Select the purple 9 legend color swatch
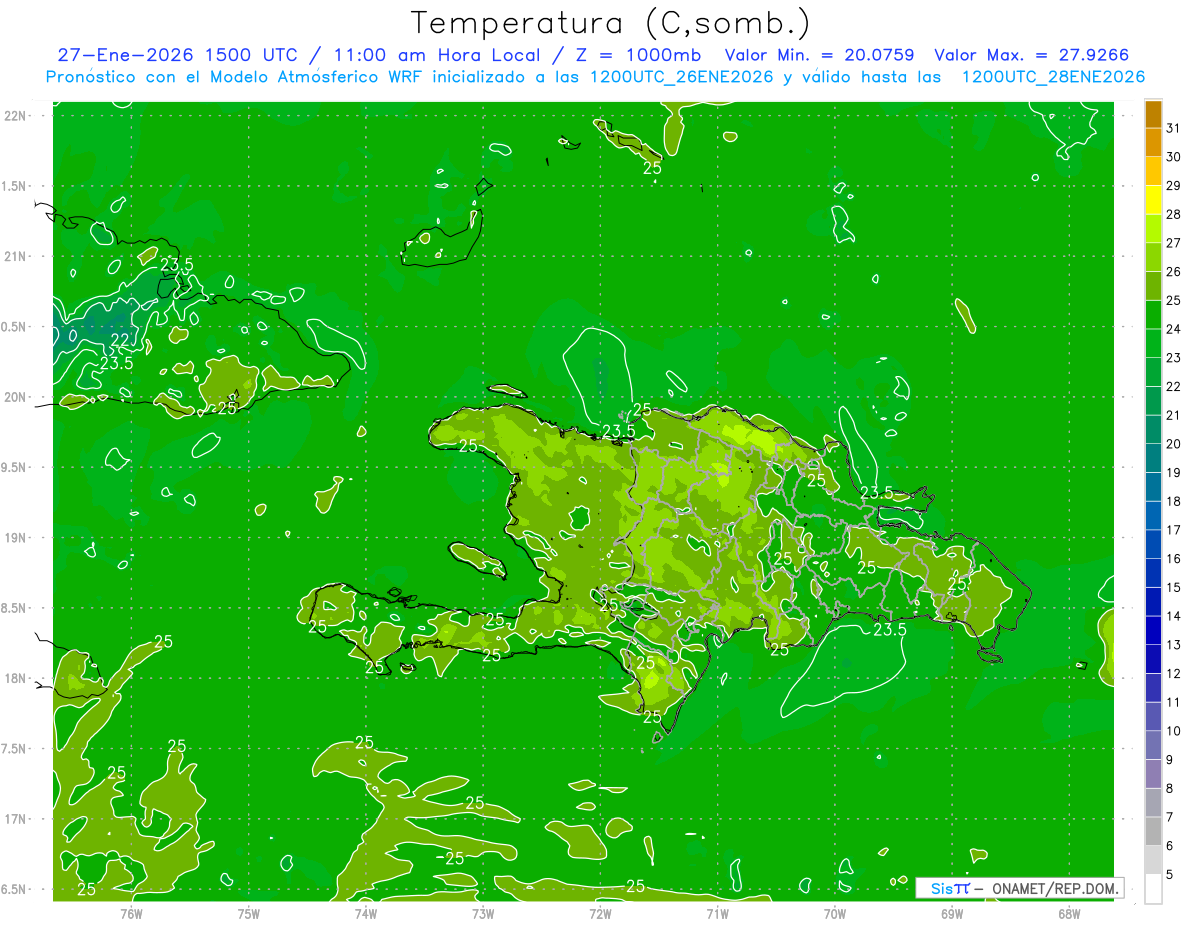Viewport: 1200px width, 927px height. pyautogui.click(x=1153, y=745)
